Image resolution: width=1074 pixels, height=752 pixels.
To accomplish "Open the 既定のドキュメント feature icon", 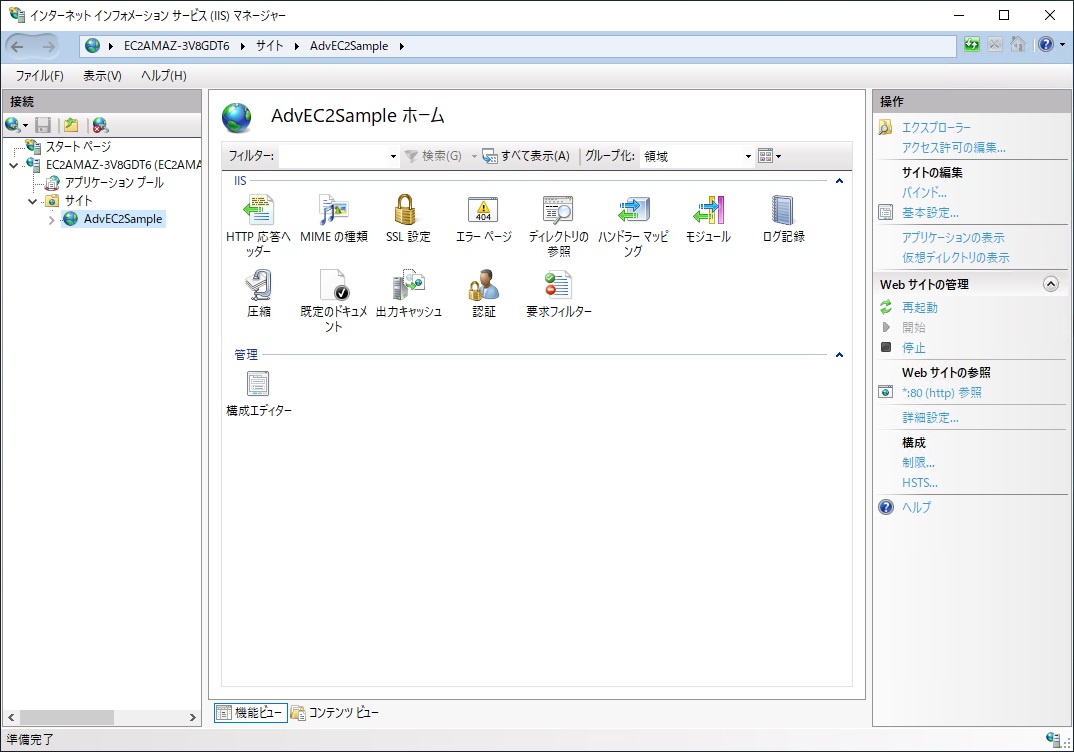I will 334,285.
